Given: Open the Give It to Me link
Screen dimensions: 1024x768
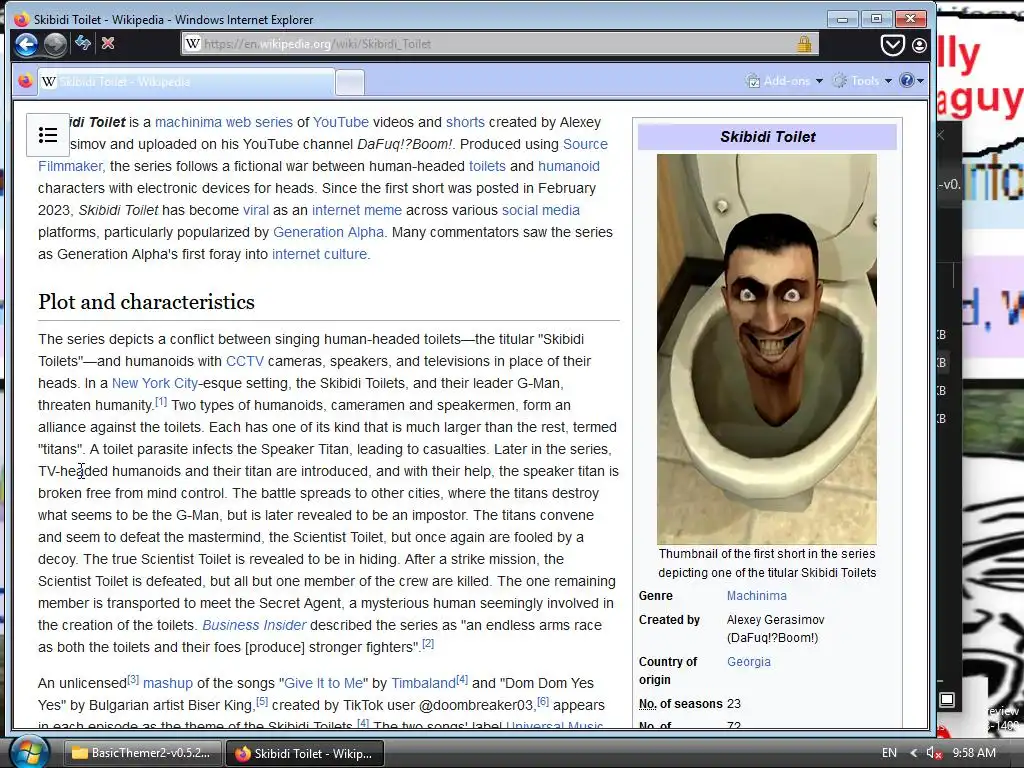Looking at the screenshot, I should [x=324, y=683].
